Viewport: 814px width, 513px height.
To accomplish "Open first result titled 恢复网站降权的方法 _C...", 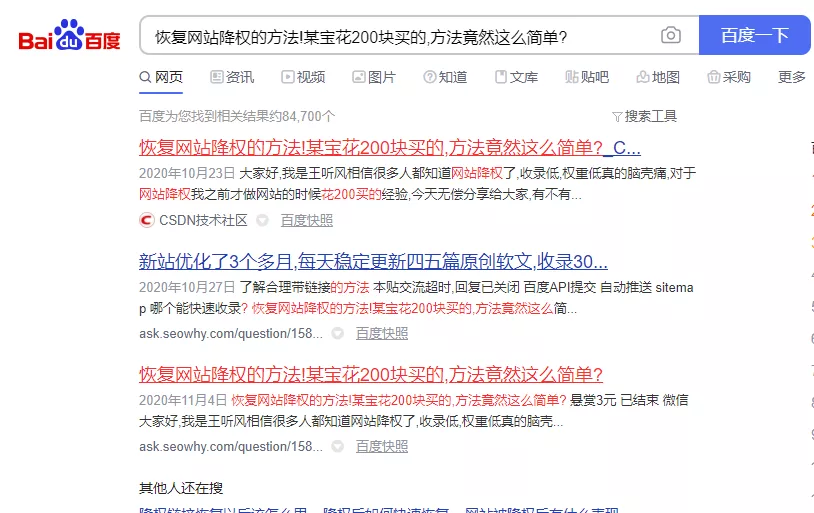I will point(390,148).
